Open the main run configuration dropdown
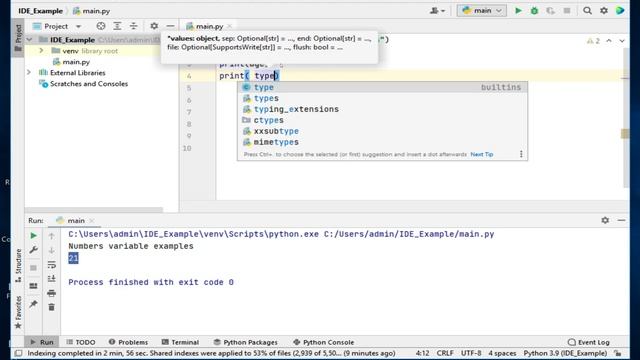640x360 pixels. coord(482,11)
